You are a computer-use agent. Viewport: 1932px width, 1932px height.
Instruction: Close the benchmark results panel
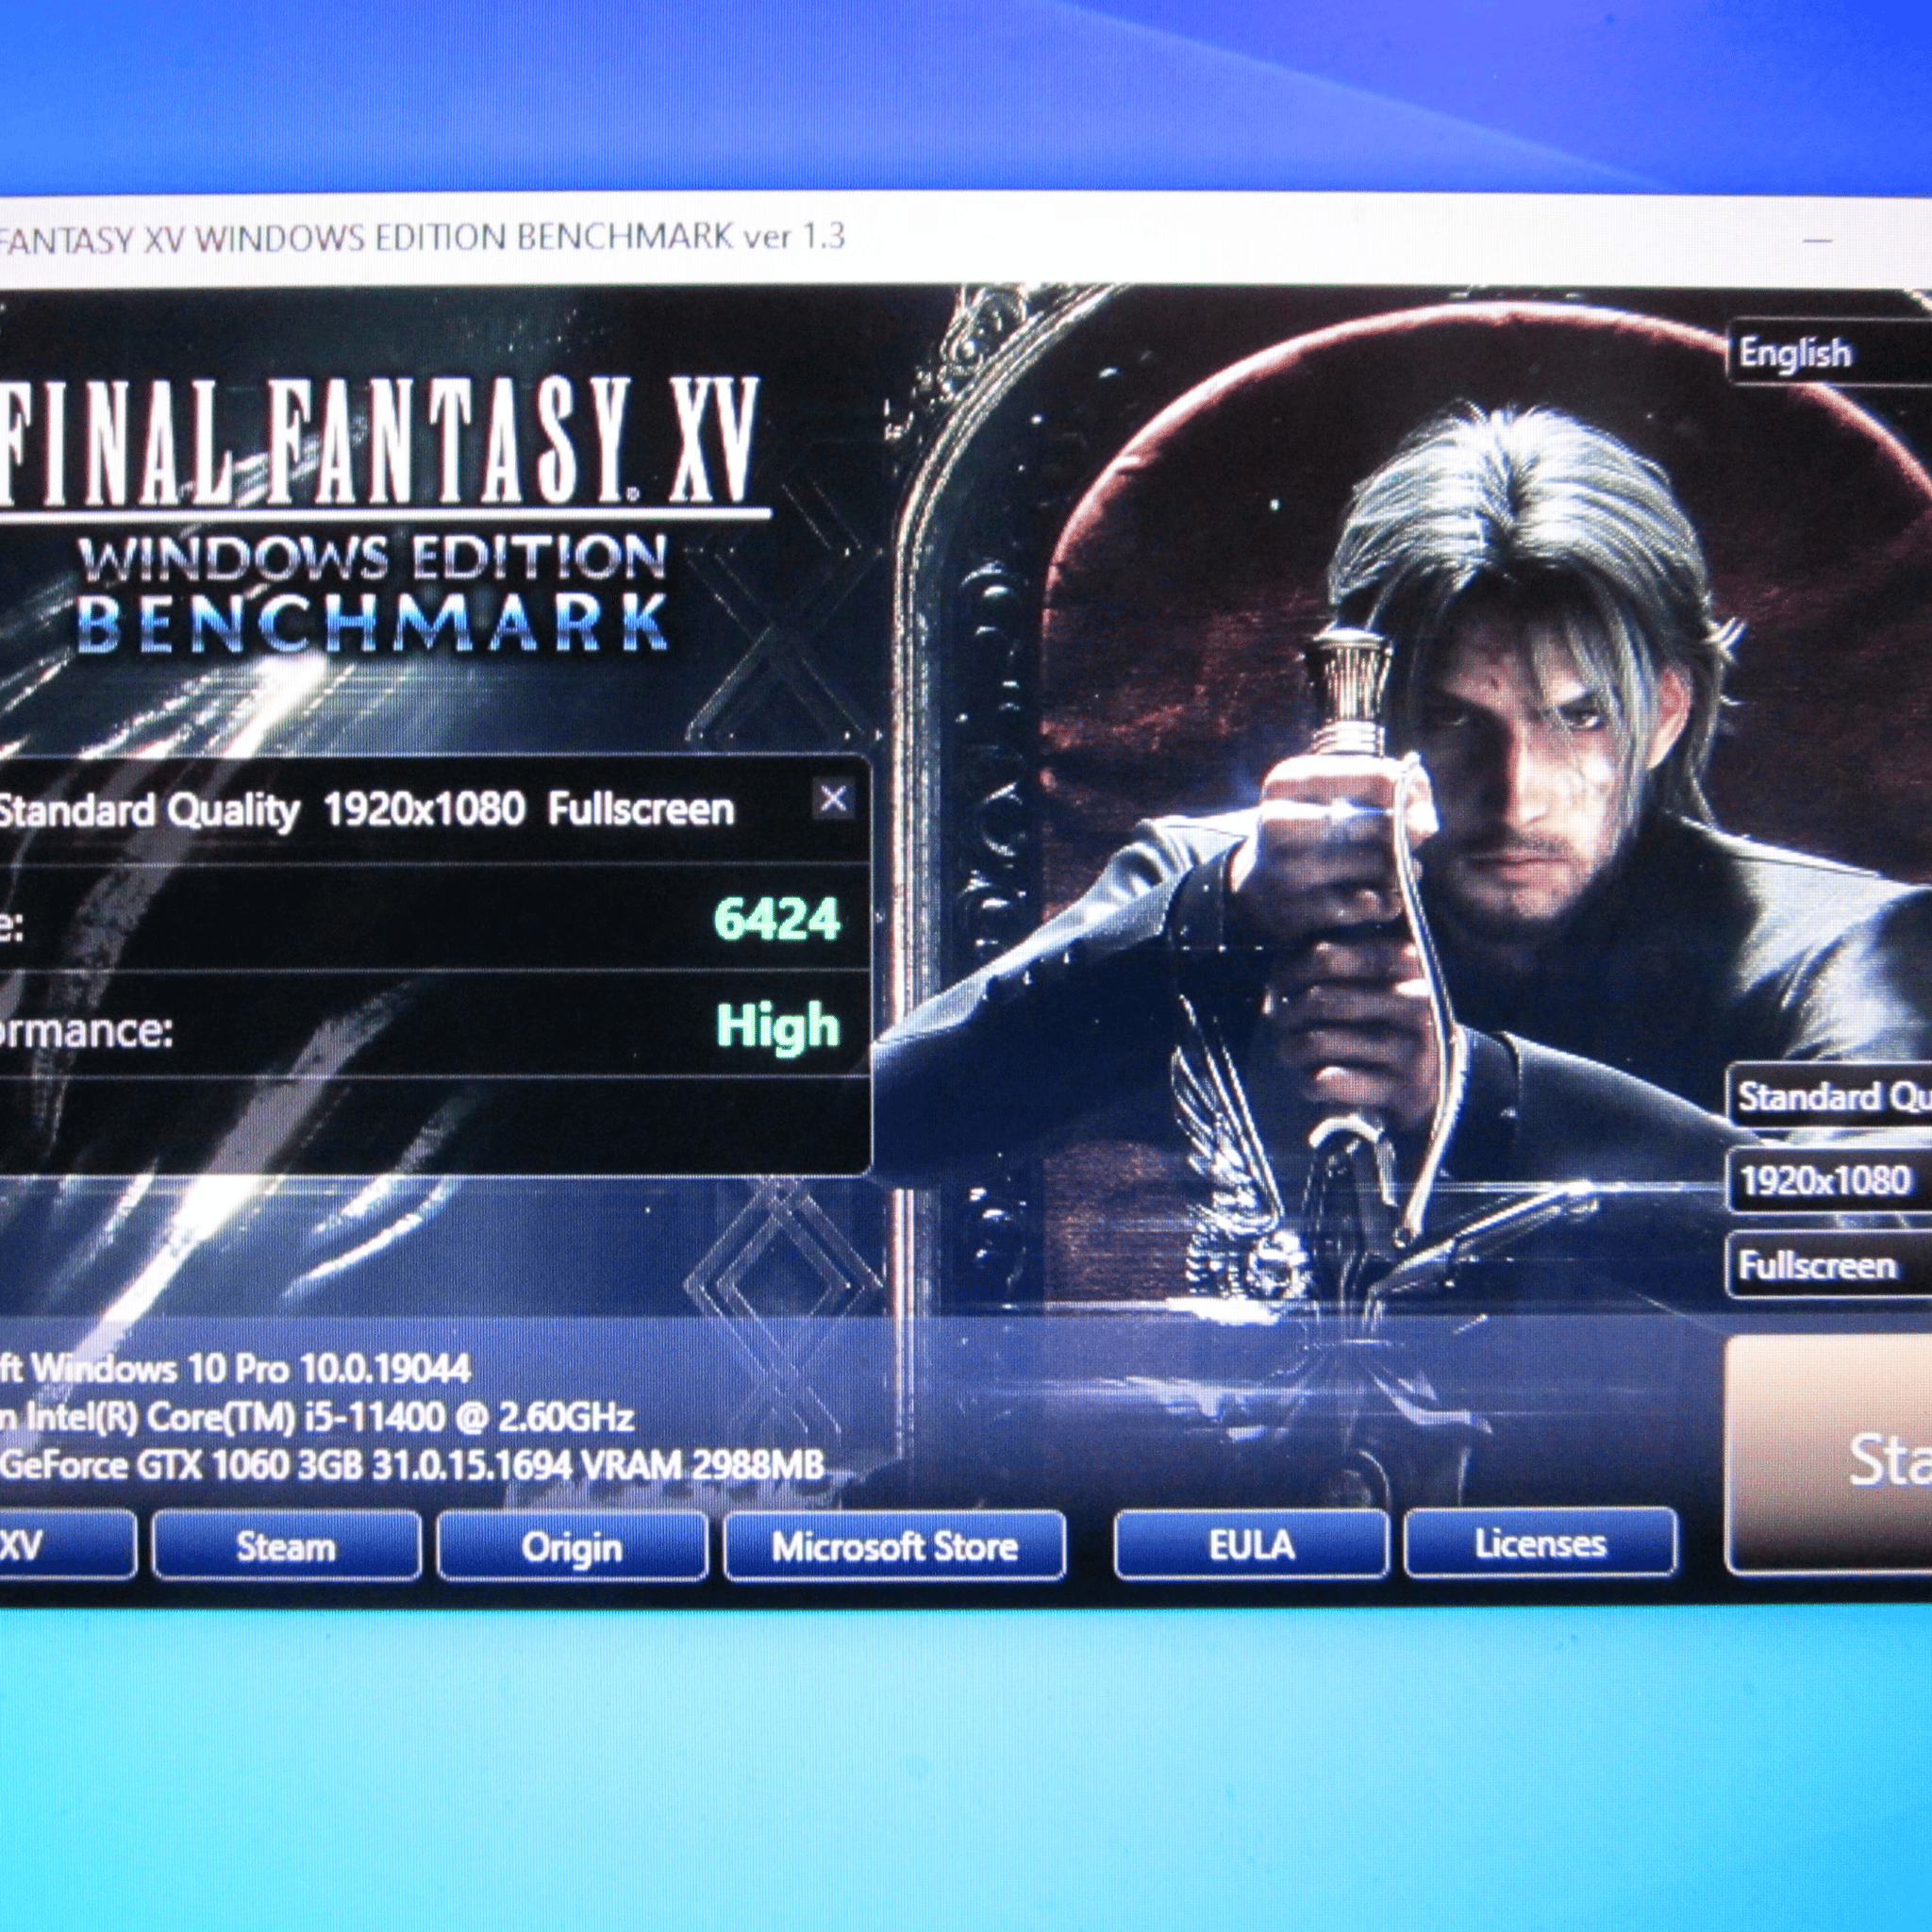pyautogui.click(x=833, y=799)
